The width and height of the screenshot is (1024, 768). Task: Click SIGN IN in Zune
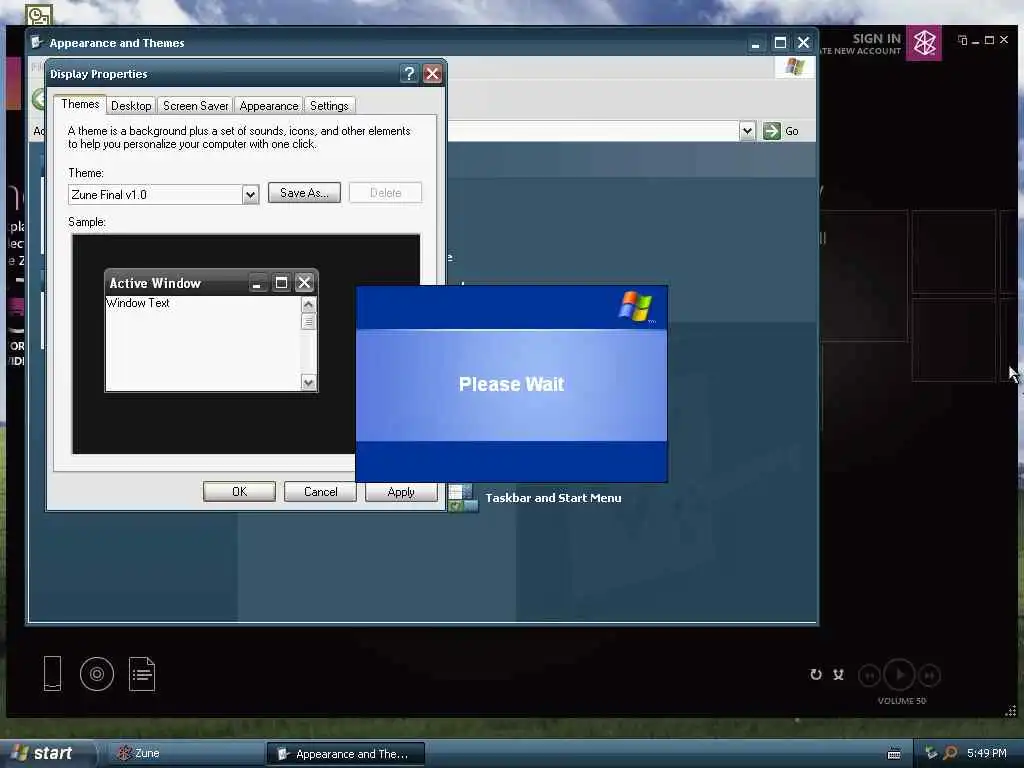(x=876, y=39)
